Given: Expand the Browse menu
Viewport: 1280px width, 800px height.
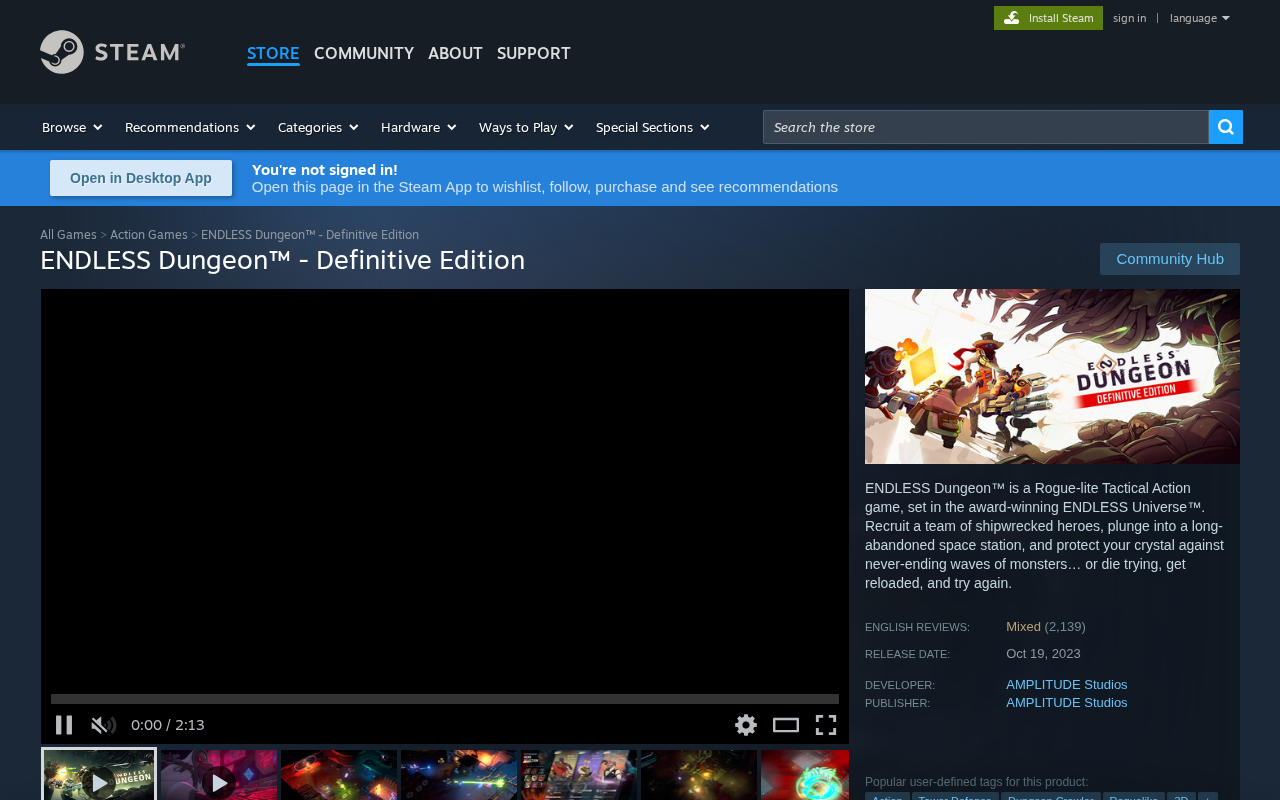Looking at the screenshot, I should click(72, 127).
